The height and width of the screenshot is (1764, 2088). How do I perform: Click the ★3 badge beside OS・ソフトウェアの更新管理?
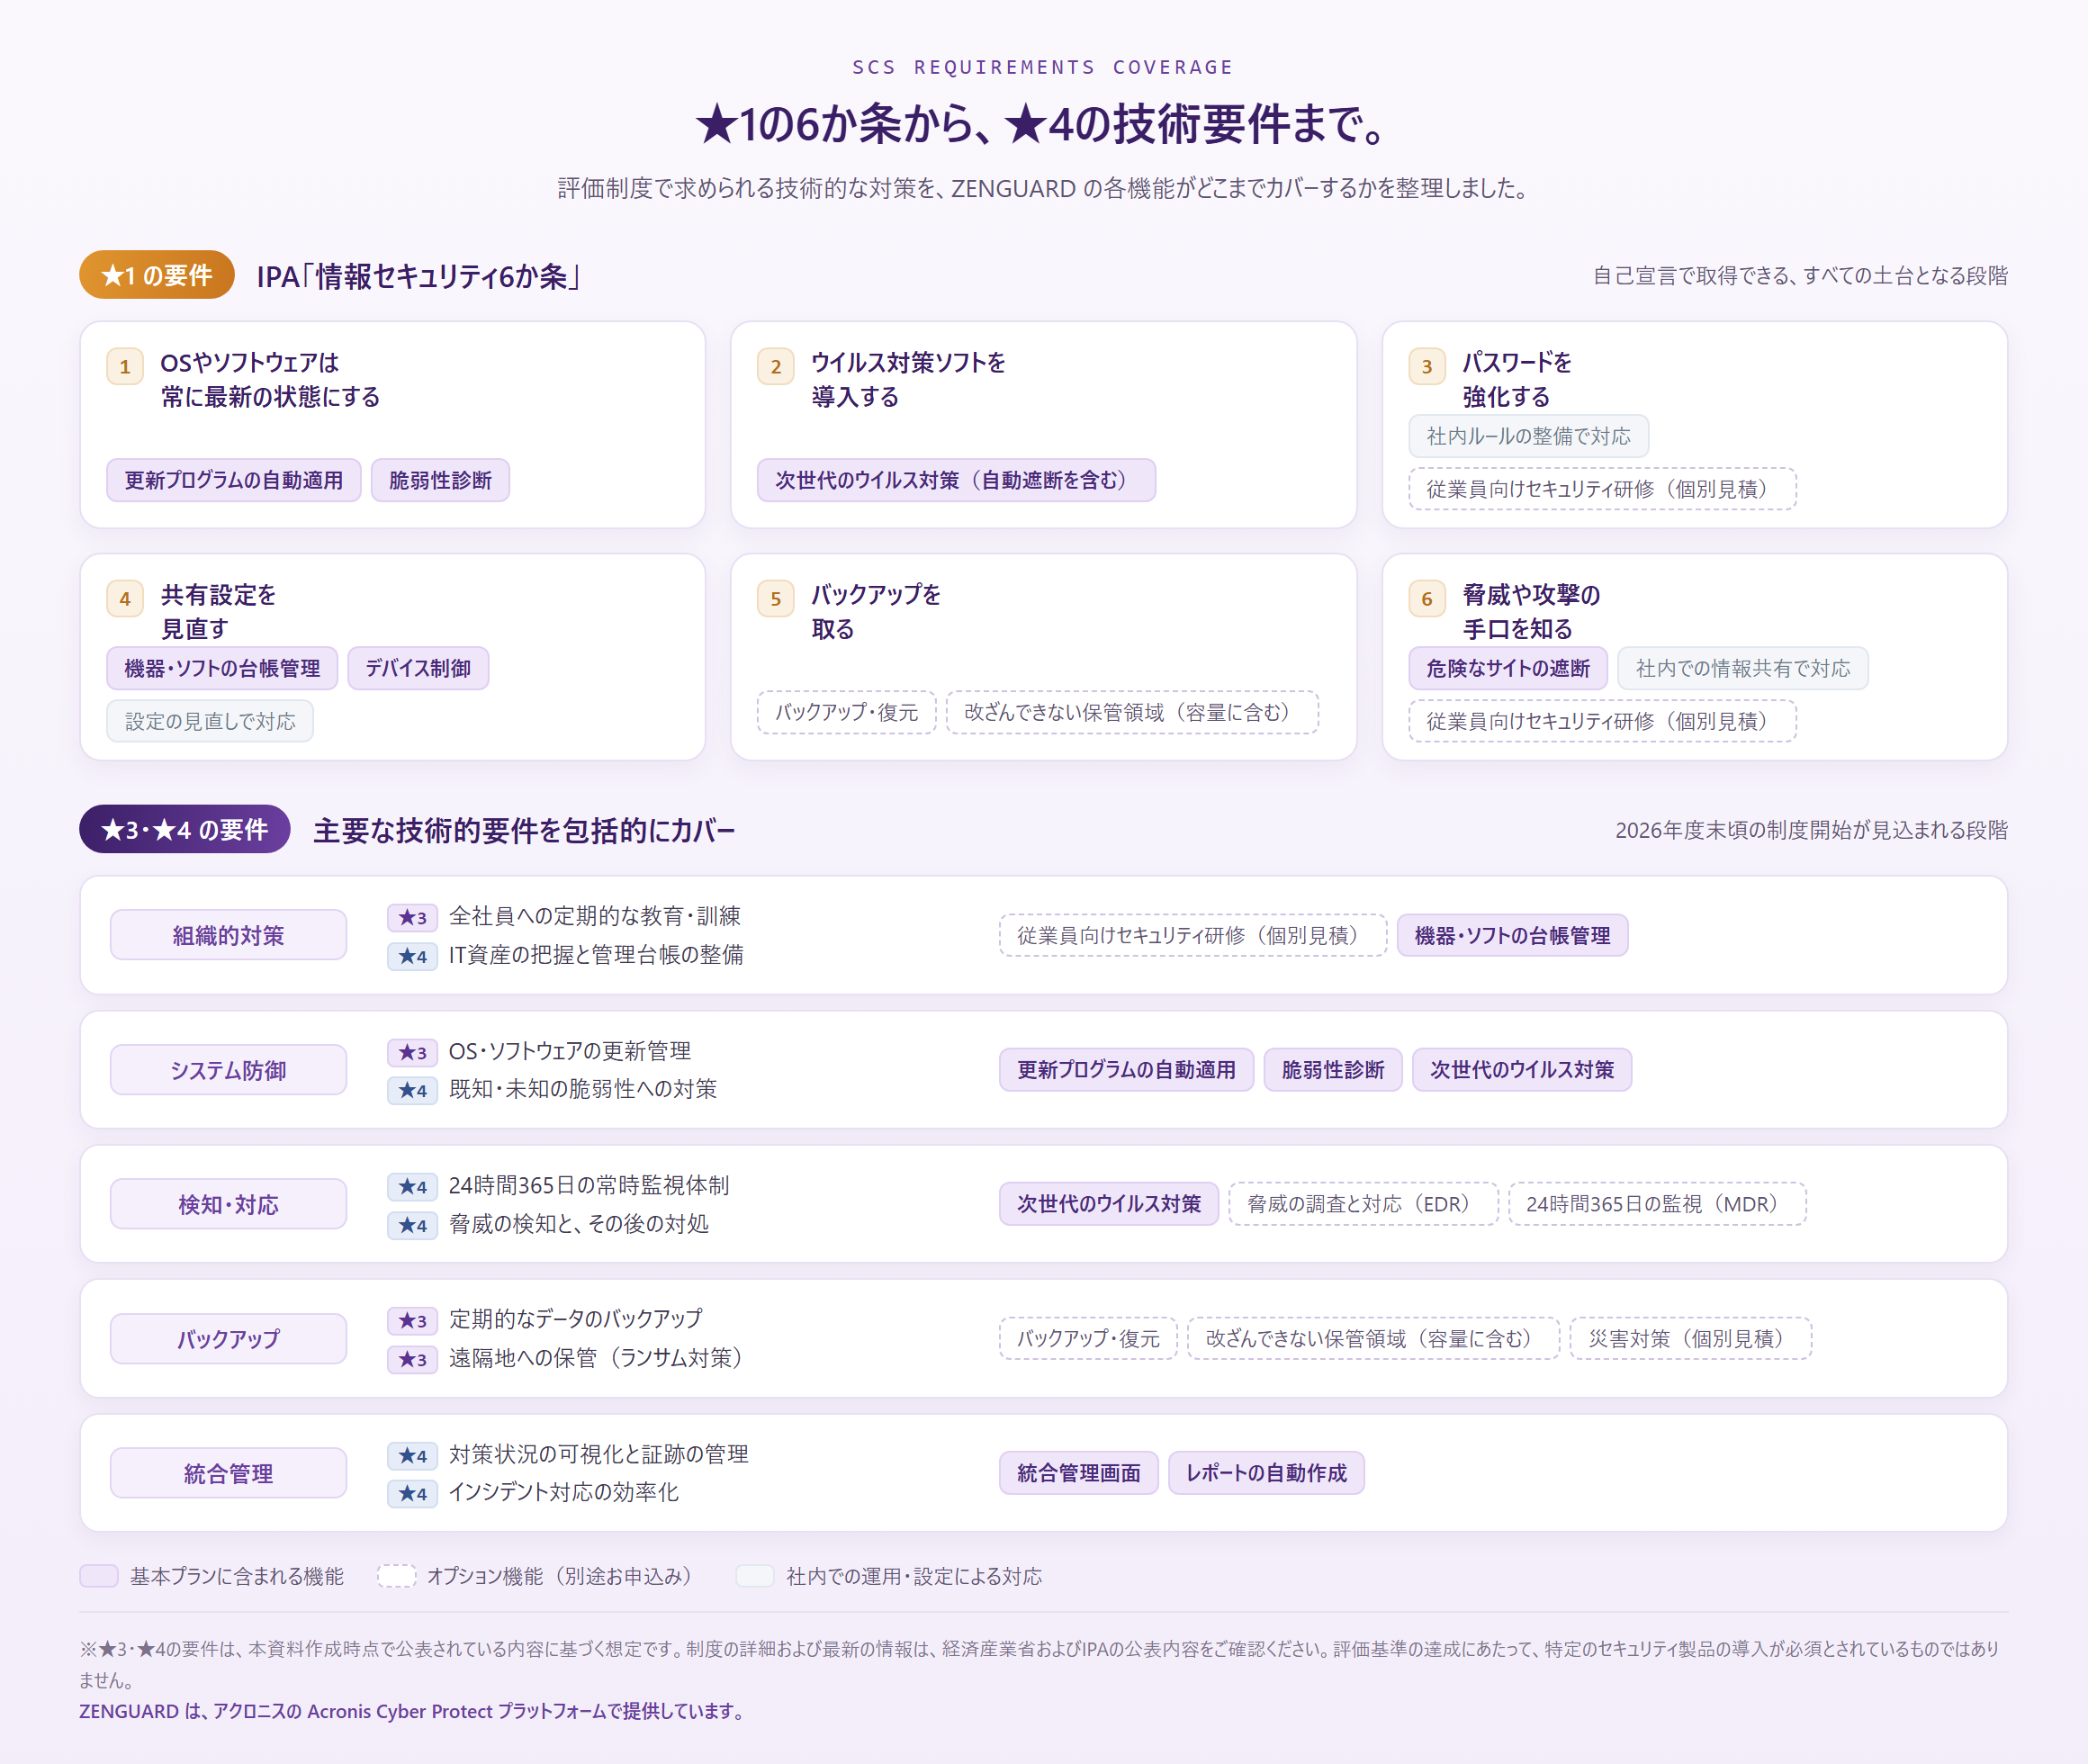point(413,1052)
